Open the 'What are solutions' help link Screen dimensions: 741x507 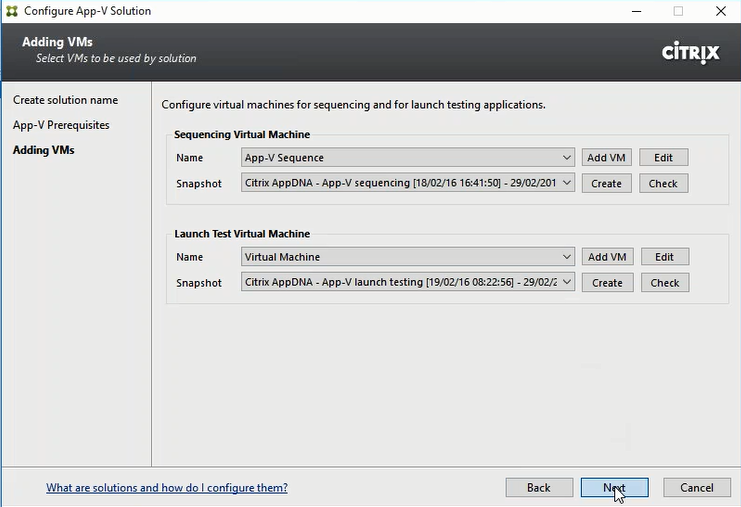click(167, 488)
